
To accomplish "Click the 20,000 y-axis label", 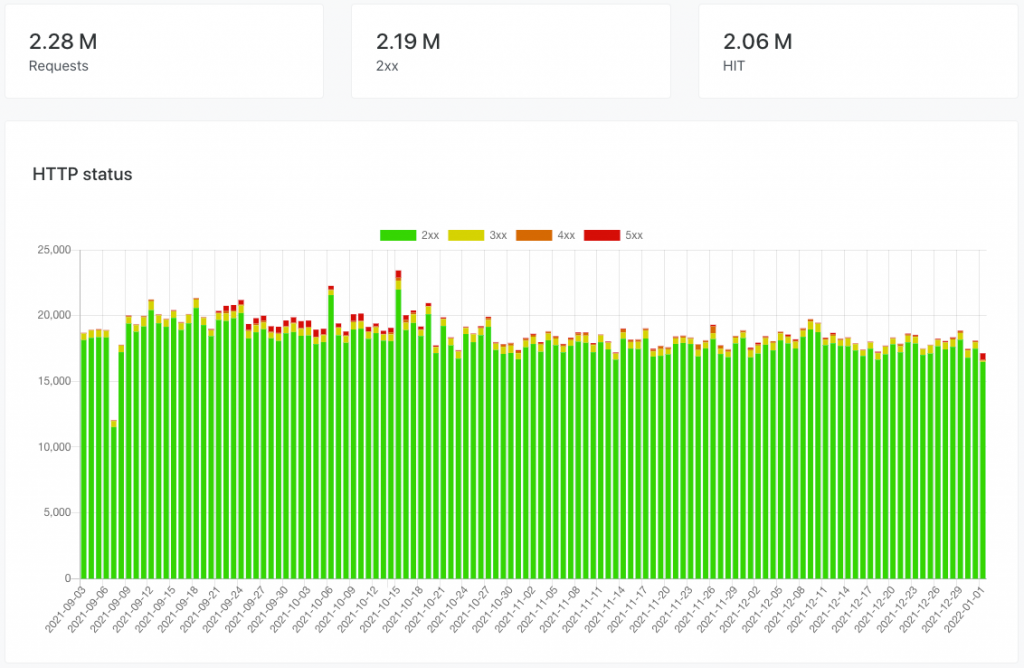I will (54, 315).
